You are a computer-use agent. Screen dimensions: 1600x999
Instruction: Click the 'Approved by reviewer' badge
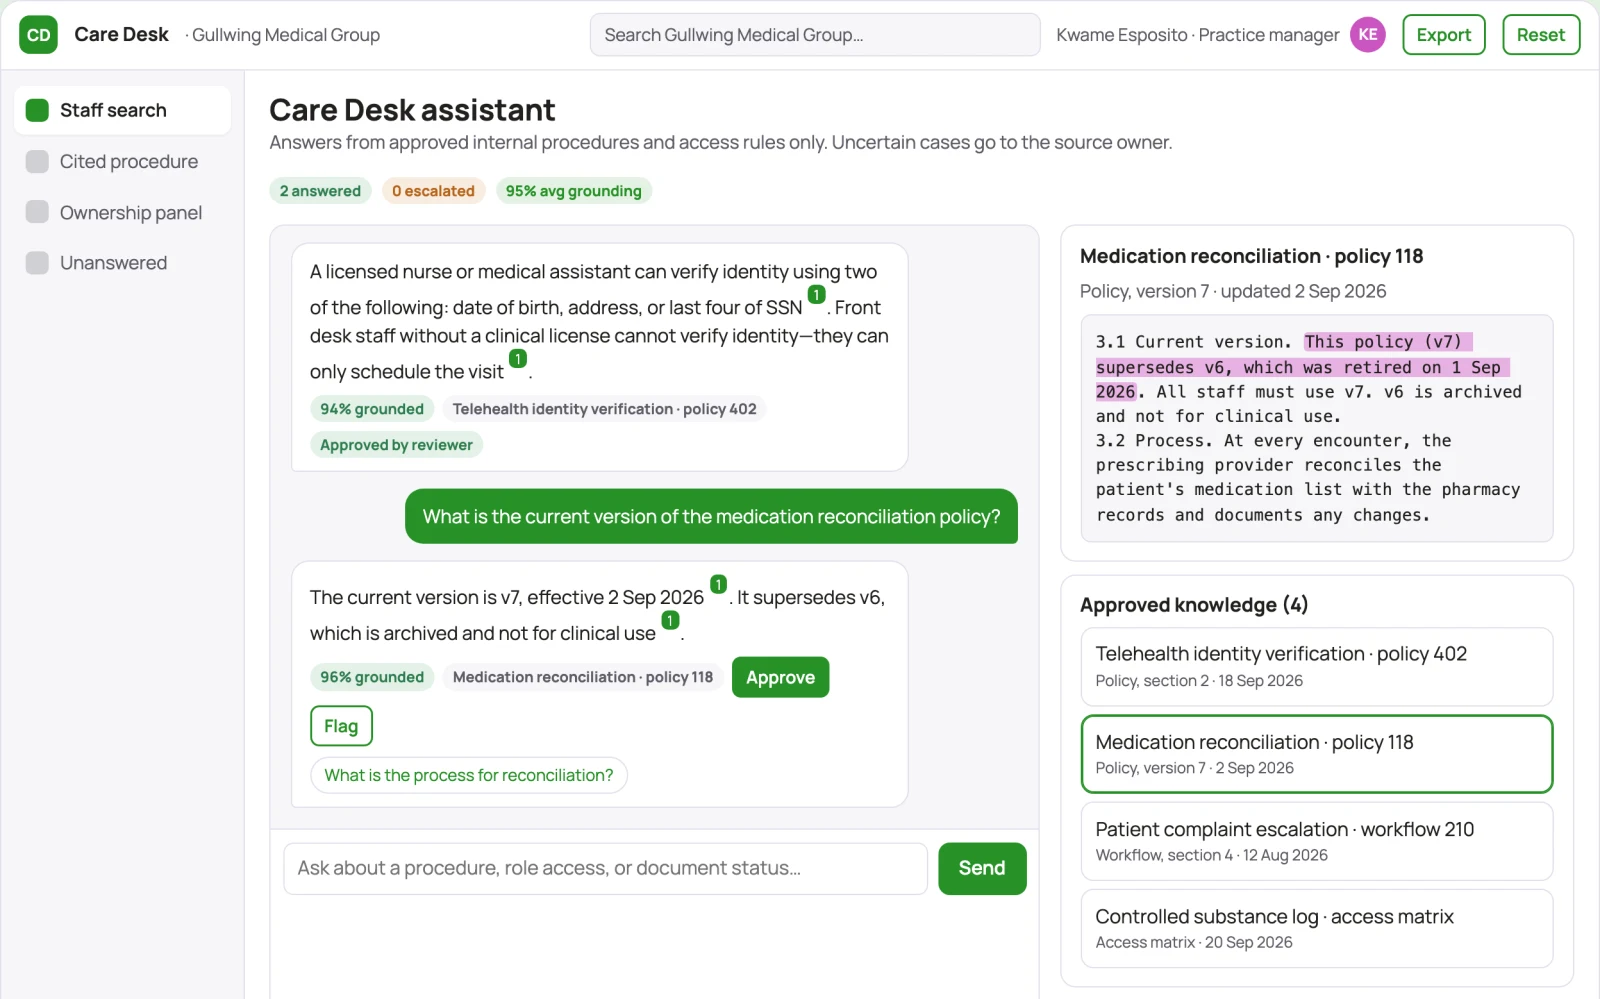click(396, 445)
